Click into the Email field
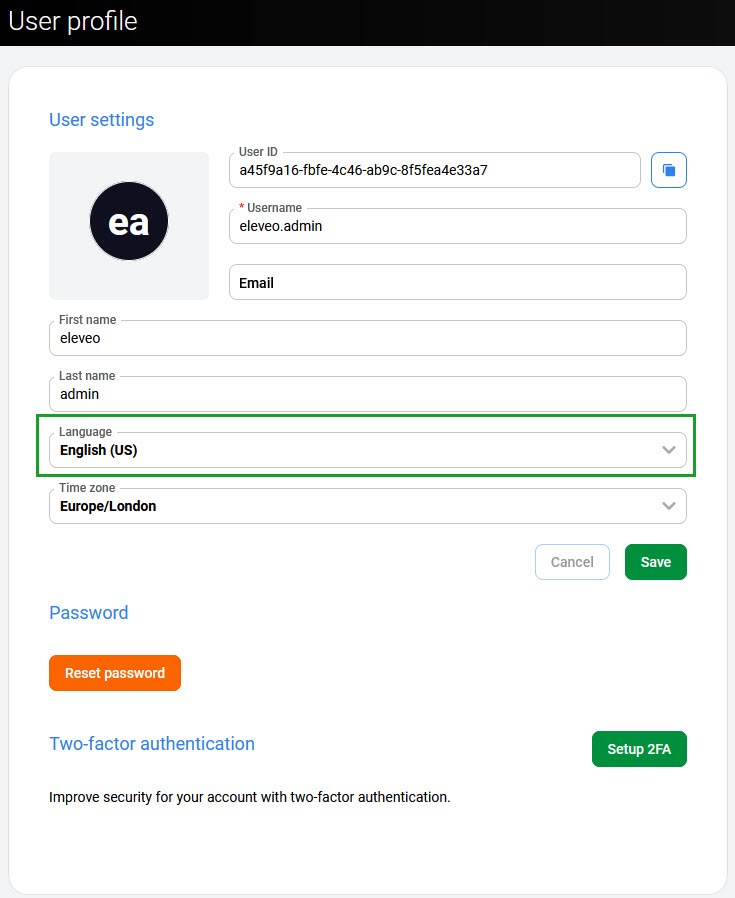The width and height of the screenshot is (735, 898). tap(457, 283)
